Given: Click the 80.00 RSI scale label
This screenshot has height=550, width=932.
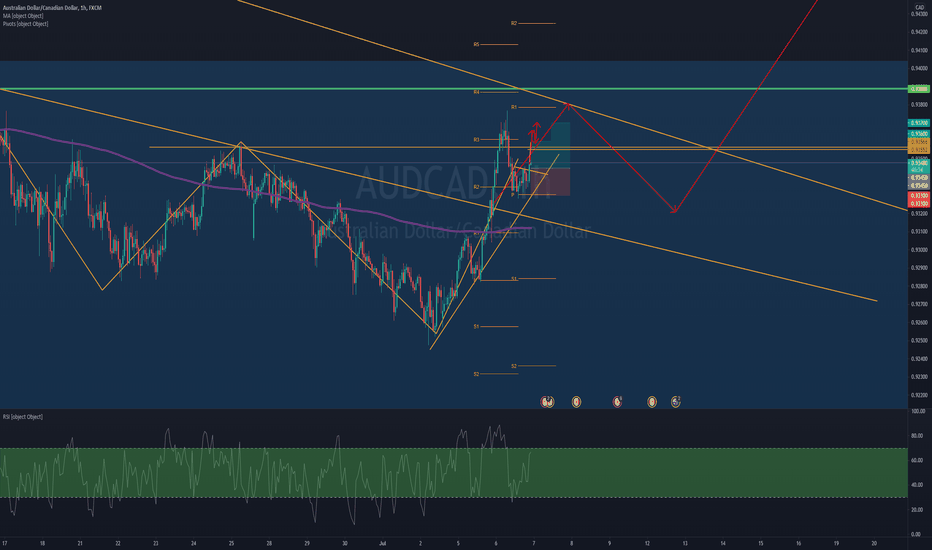Looking at the screenshot, I should pyautogui.click(x=918, y=436).
